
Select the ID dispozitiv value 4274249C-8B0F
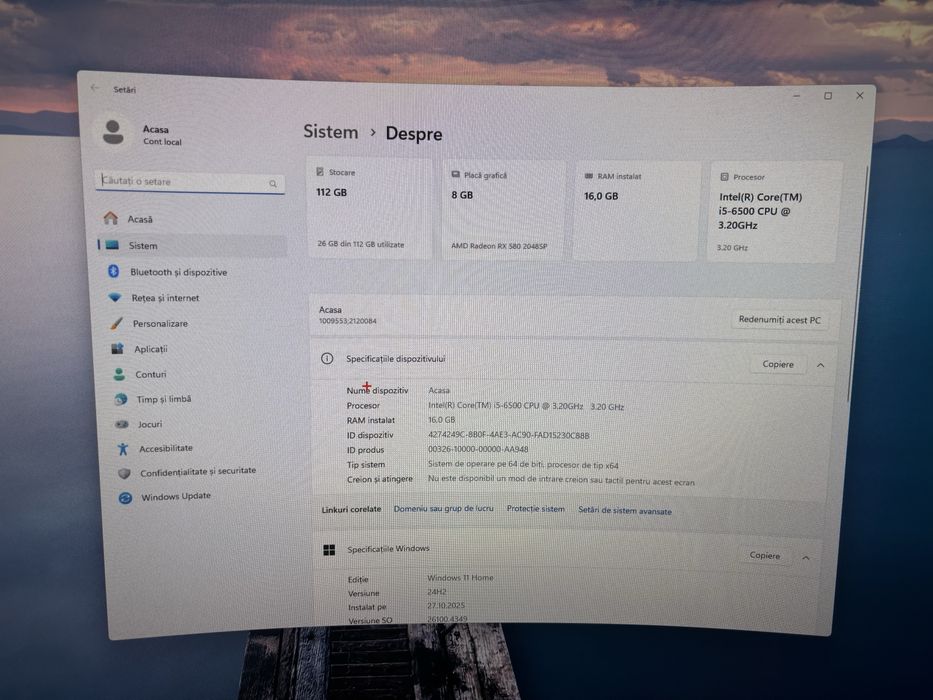(509, 435)
